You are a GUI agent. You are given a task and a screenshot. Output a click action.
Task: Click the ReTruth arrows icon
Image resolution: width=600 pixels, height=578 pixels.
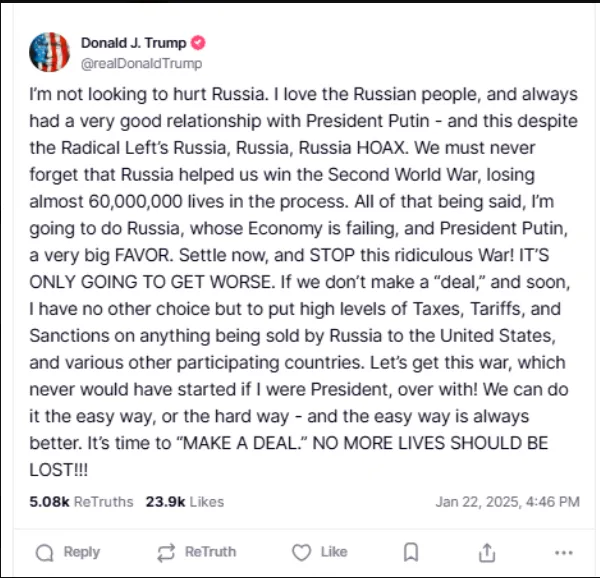[167, 552]
